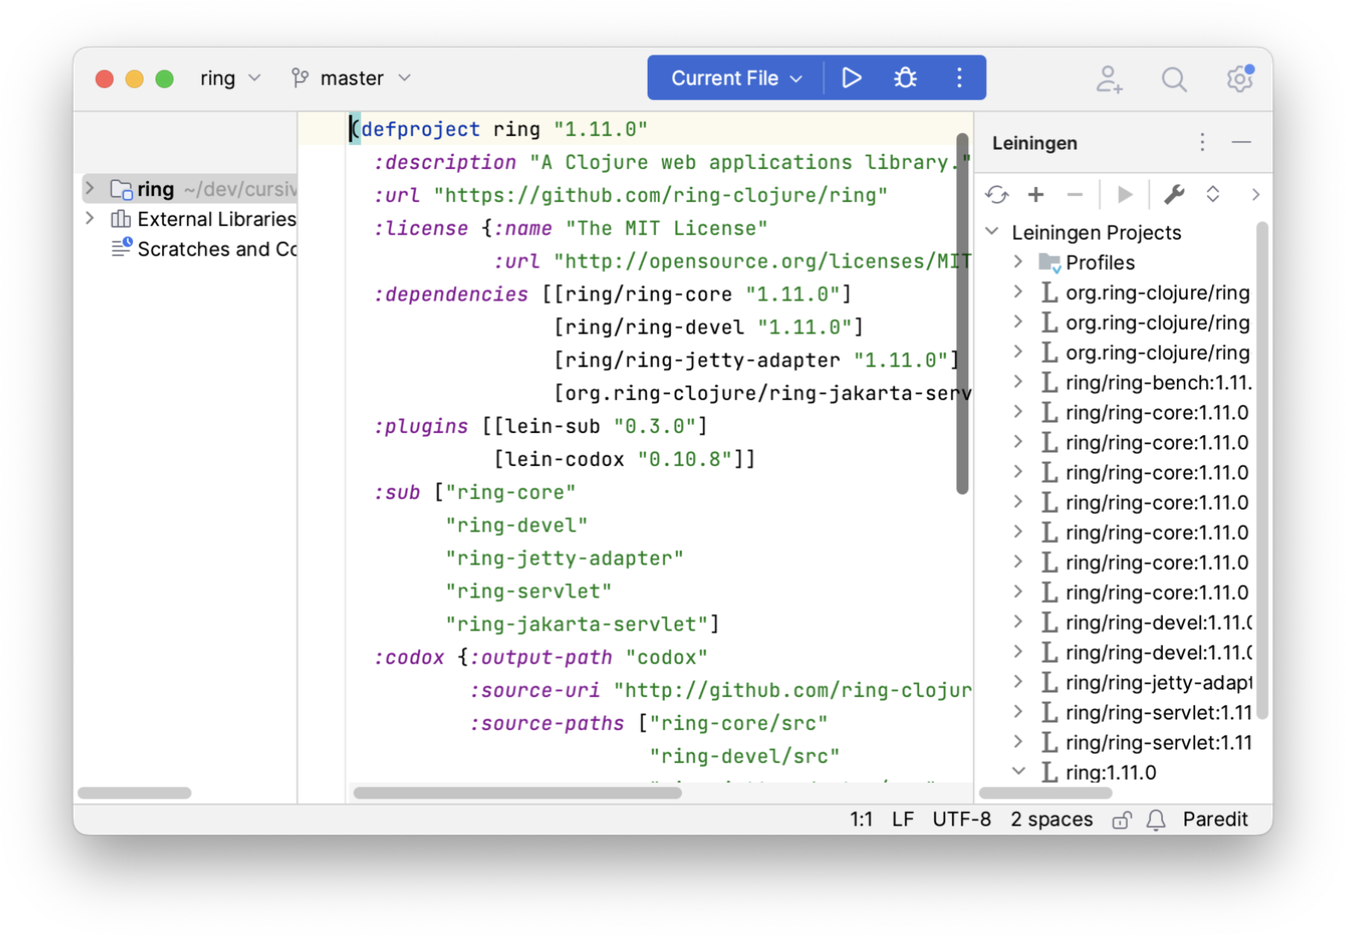Click Leiningen panel vertical scrollbar
This screenshot has height=936, width=1346.
point(1262,470)
